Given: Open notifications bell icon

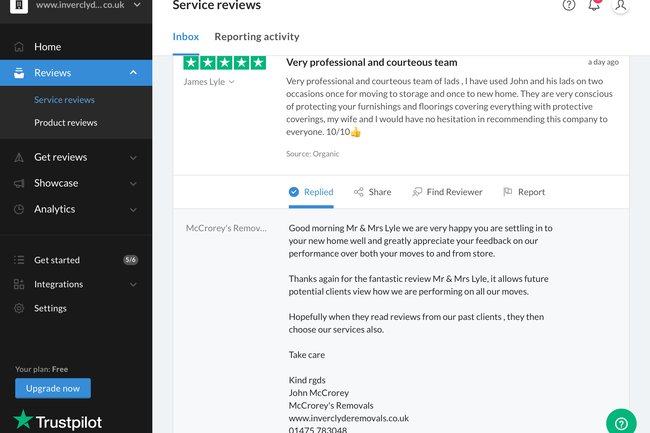Looking at the screenshot, I should coord(594,5).
